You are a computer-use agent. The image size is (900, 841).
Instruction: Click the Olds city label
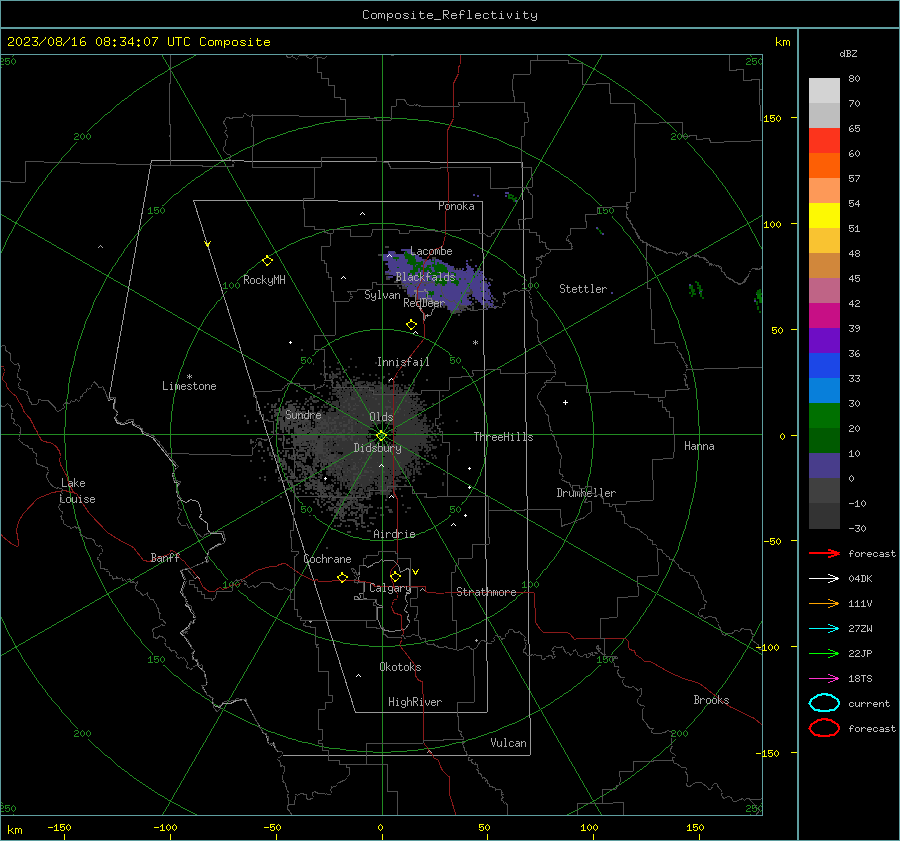click(381, 417)
